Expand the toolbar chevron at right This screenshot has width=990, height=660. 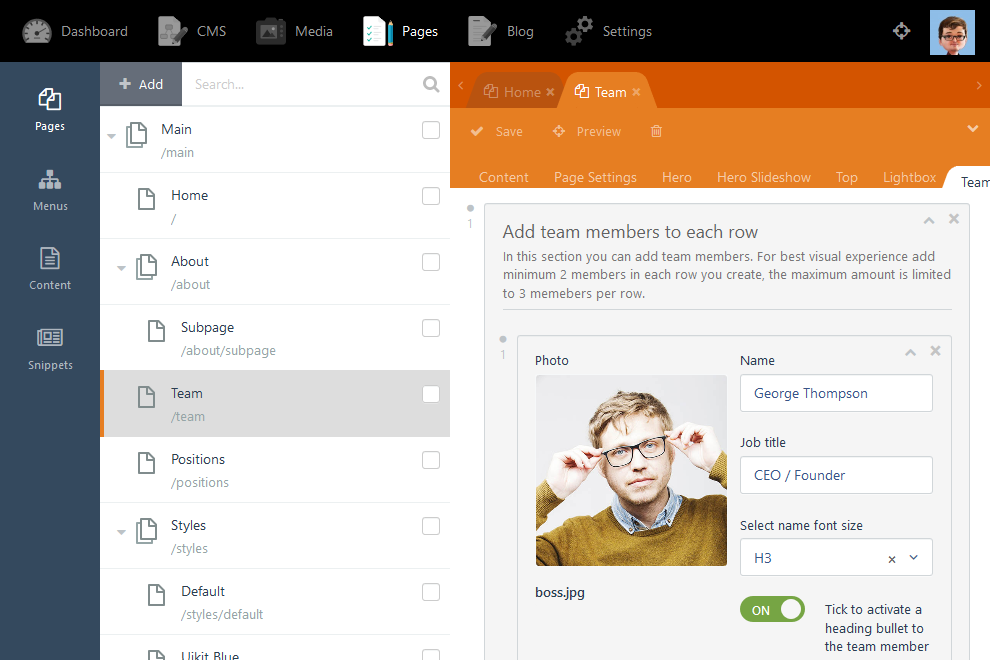tap(973, 128)
